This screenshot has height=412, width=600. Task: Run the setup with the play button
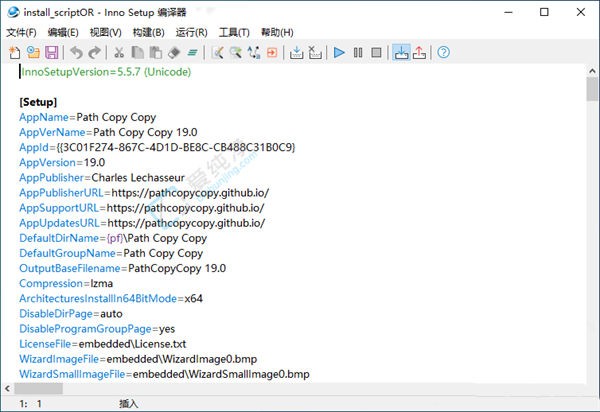point(339,52)
